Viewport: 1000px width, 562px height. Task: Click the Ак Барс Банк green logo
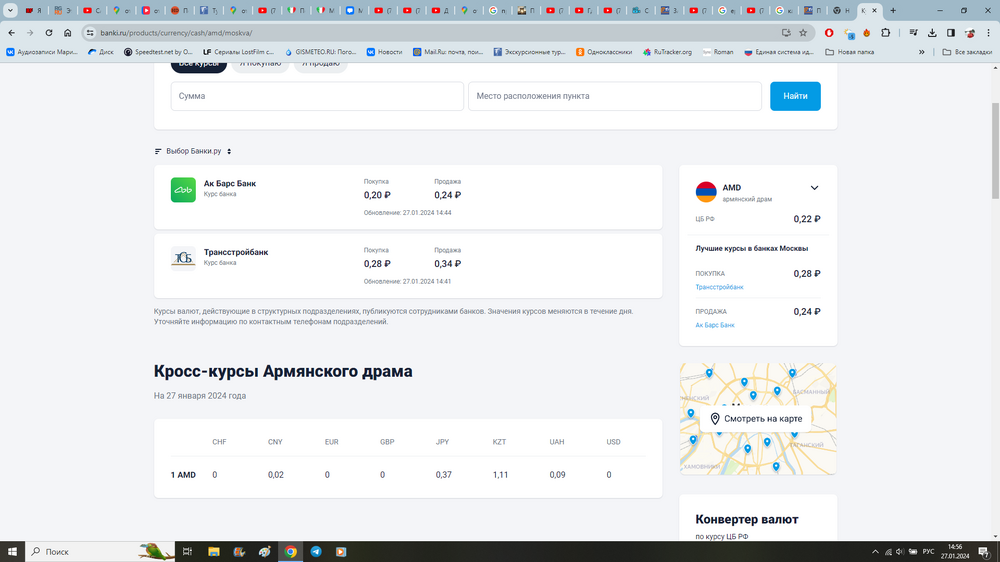(183, 189)
